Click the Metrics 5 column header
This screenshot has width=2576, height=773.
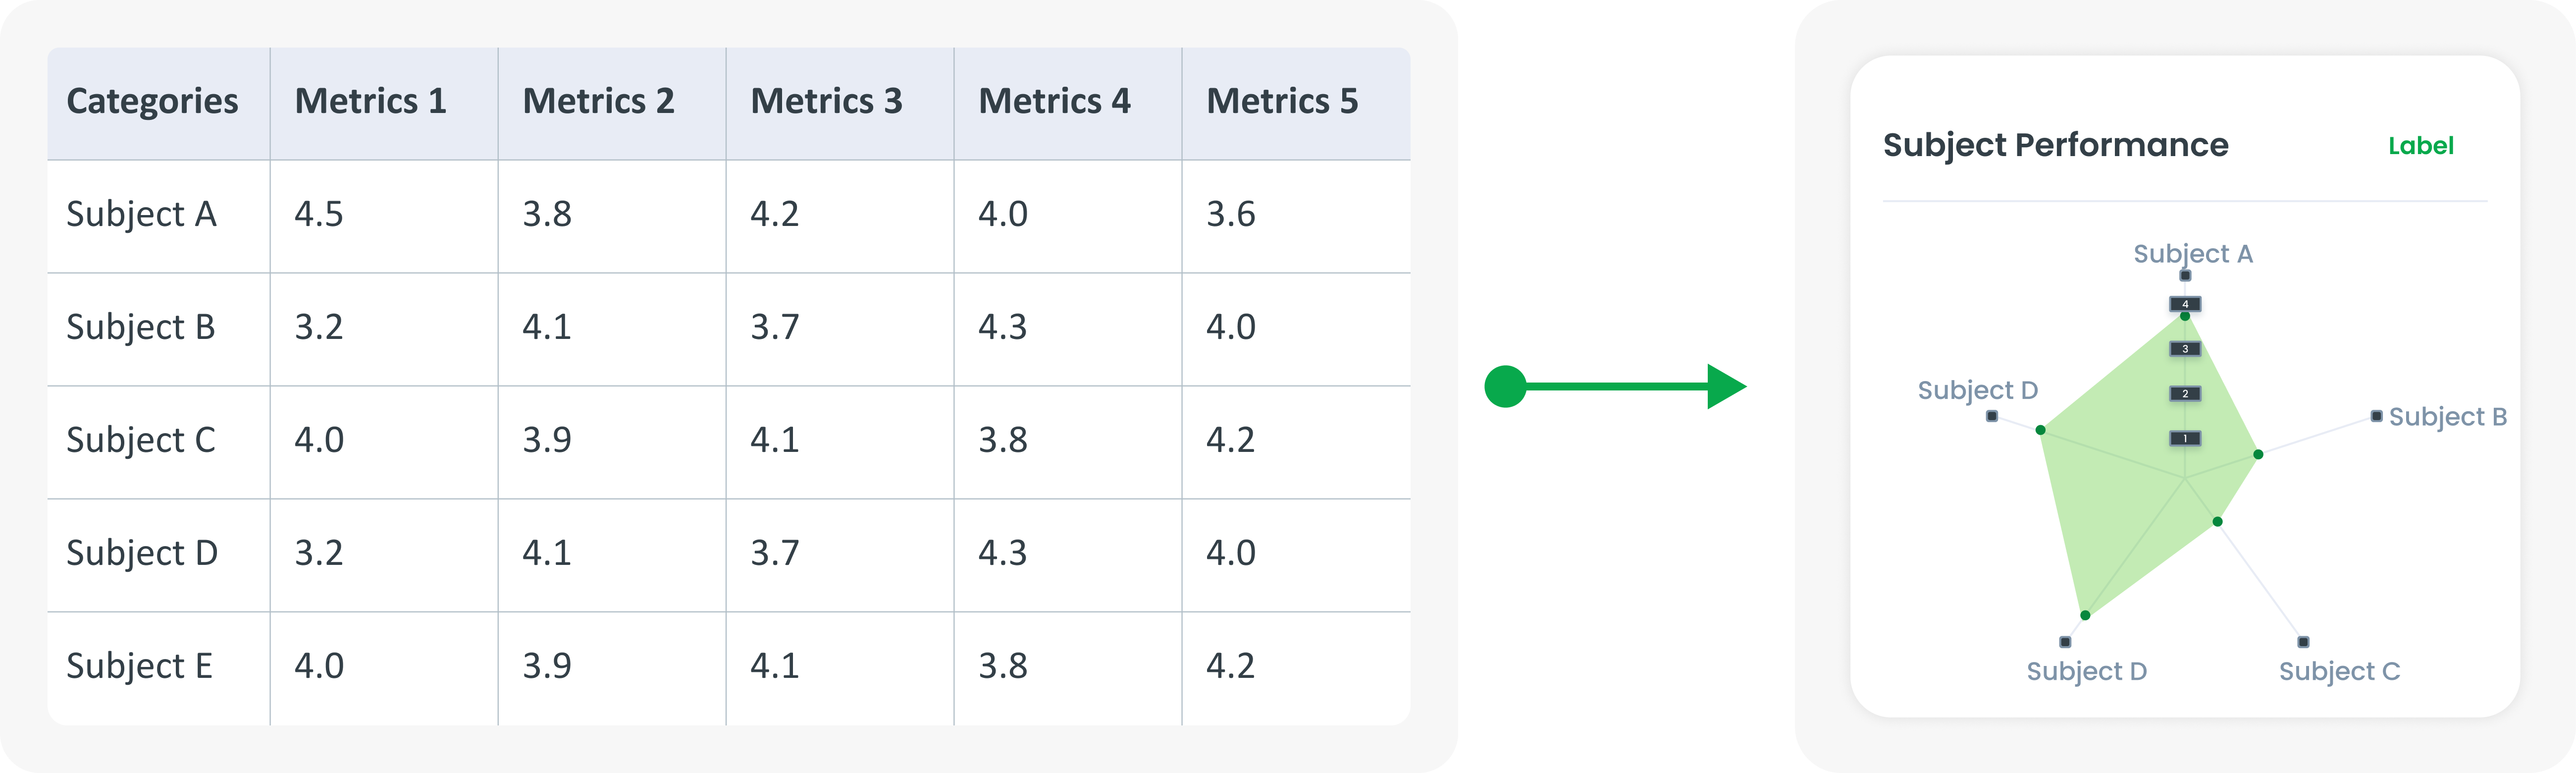click(1282, 101)
